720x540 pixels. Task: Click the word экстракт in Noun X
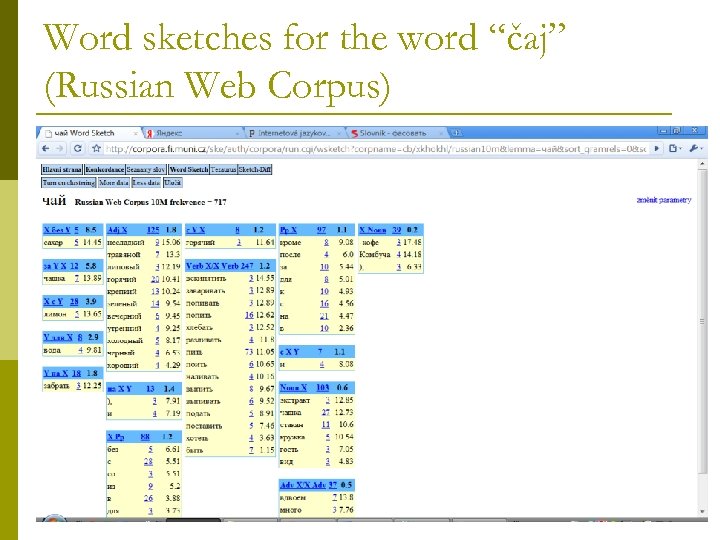point(294,400)
